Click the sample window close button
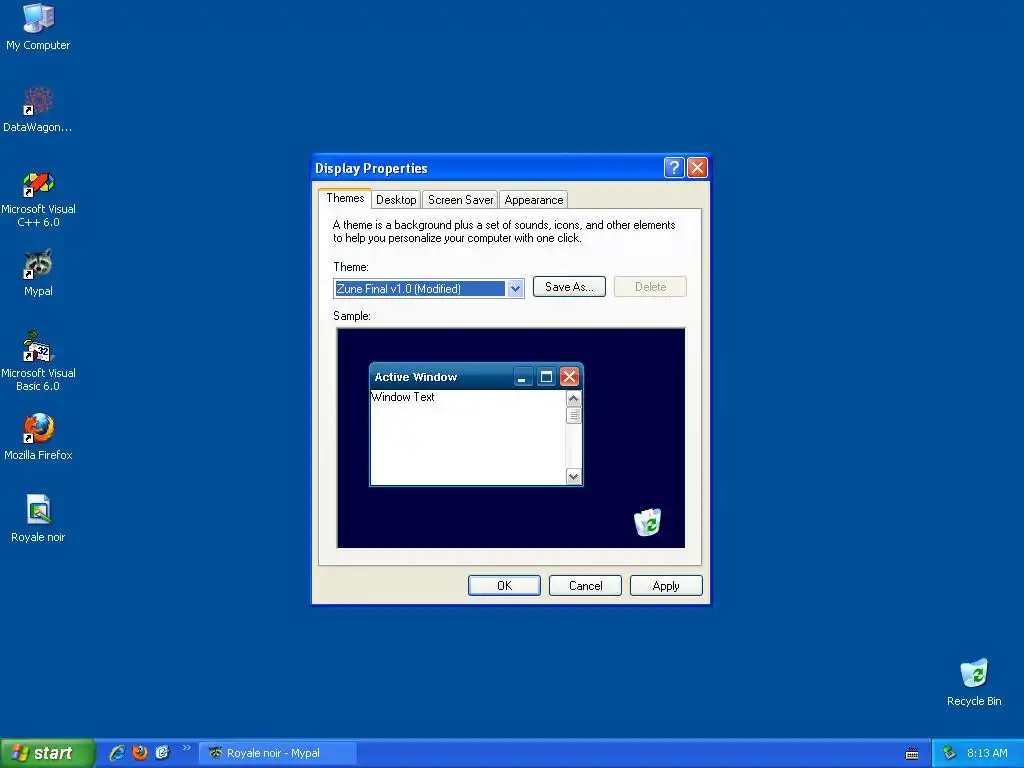Image resolution: width=1024 pixels, height=768 pixels. tap(569, 377)
